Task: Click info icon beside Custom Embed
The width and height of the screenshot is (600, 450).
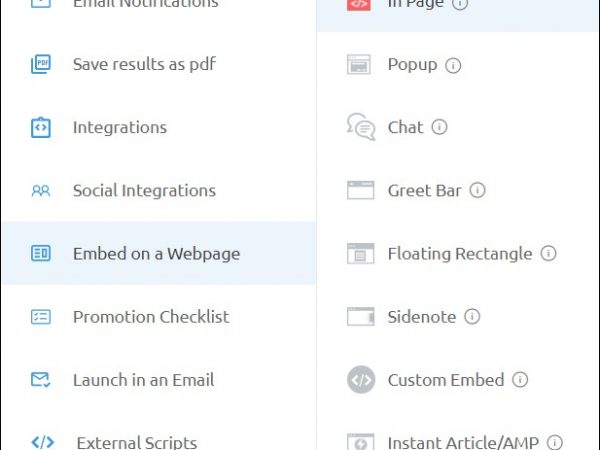Action: point(520,380)
